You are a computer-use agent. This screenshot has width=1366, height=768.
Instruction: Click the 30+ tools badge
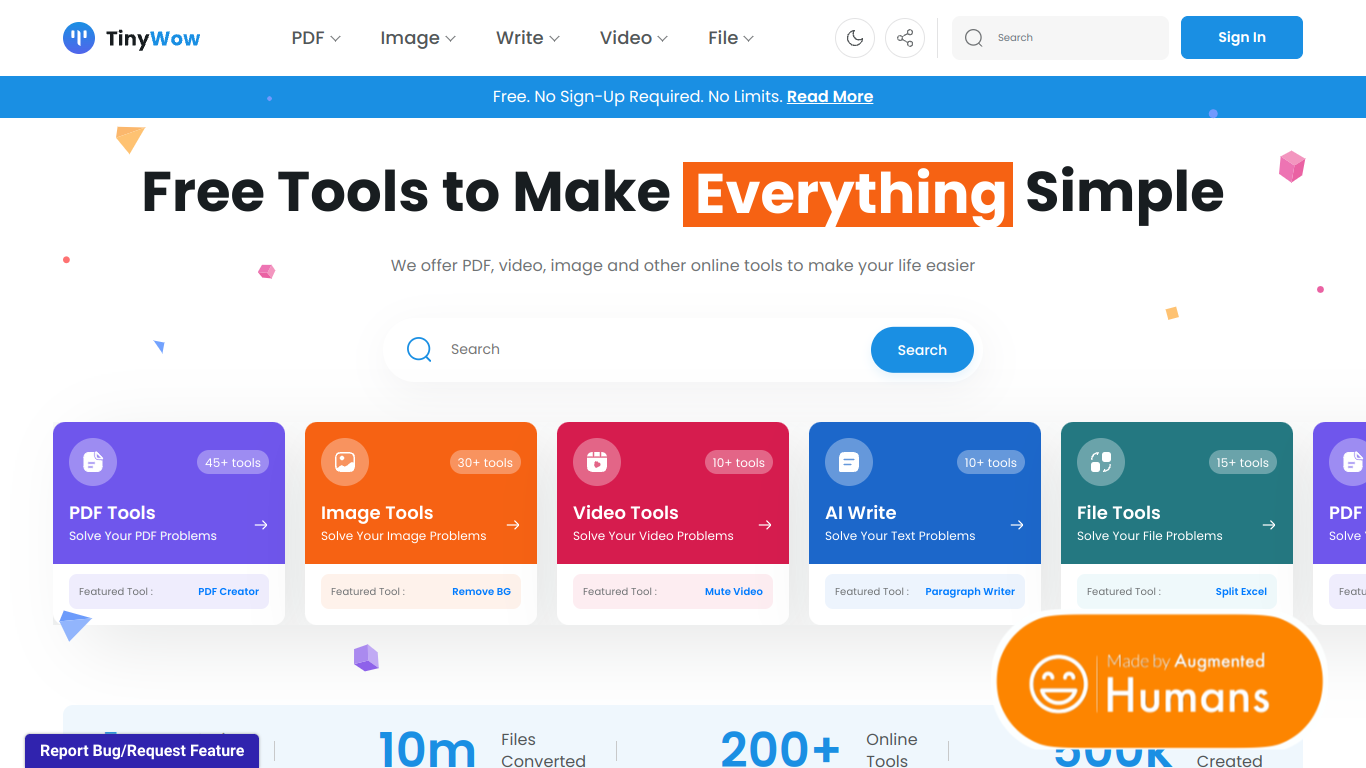[485, 462]
